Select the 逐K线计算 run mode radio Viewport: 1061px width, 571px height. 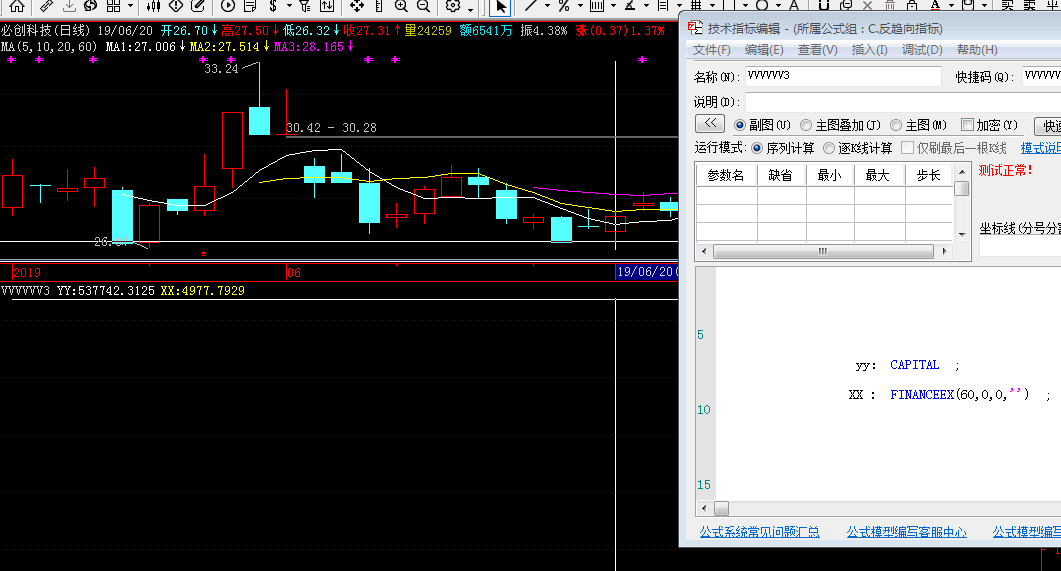tap(829, 148)
